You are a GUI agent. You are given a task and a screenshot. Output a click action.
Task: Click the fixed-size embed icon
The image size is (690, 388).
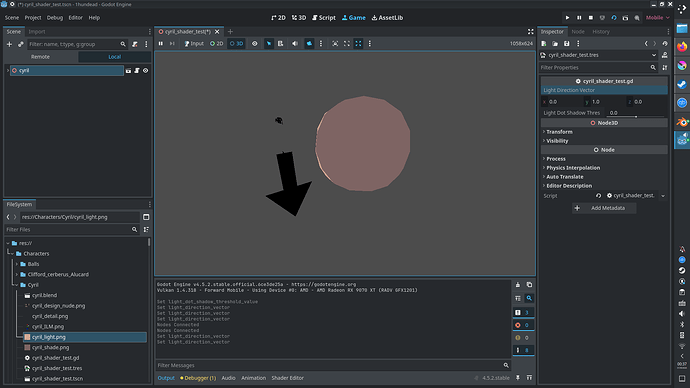(335, 44)
